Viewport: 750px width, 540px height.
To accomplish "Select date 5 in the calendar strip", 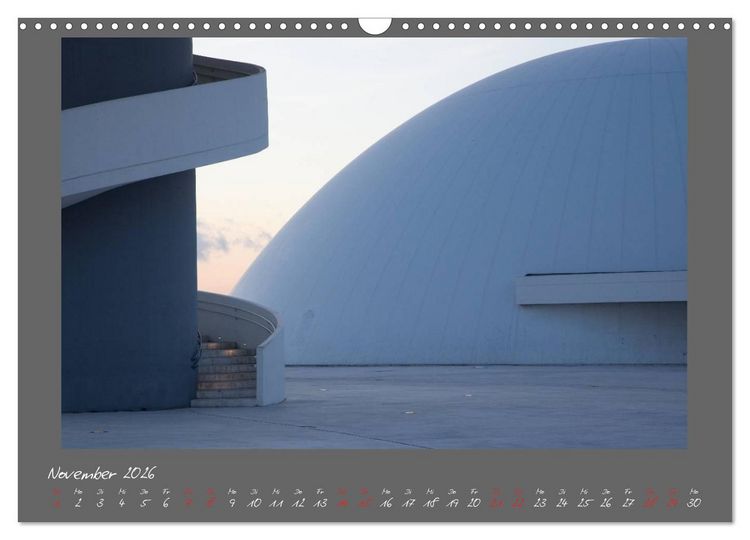I will pos(144,503).
